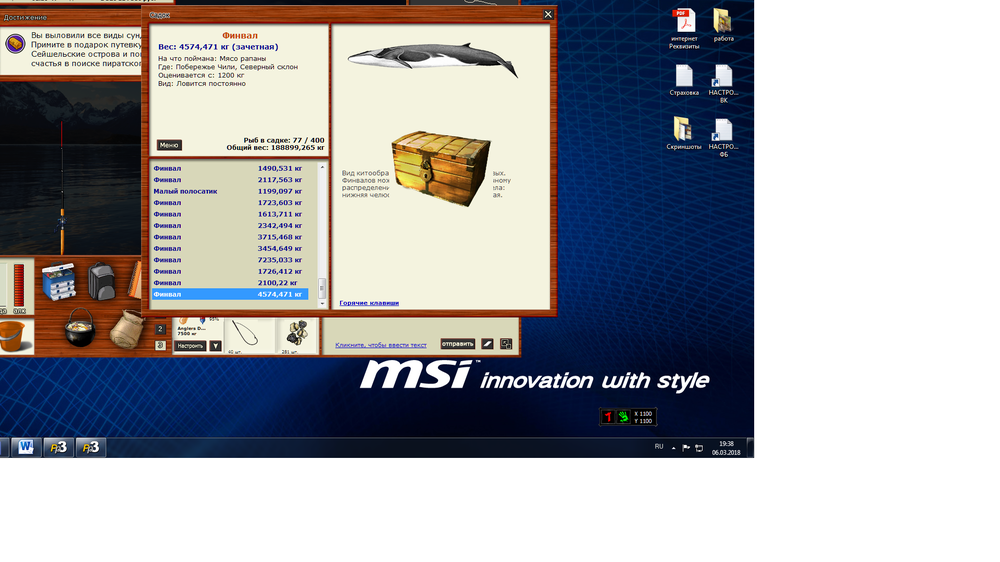
Task: Open the Горячие клавиши link
Action: (x=369, y=303)
